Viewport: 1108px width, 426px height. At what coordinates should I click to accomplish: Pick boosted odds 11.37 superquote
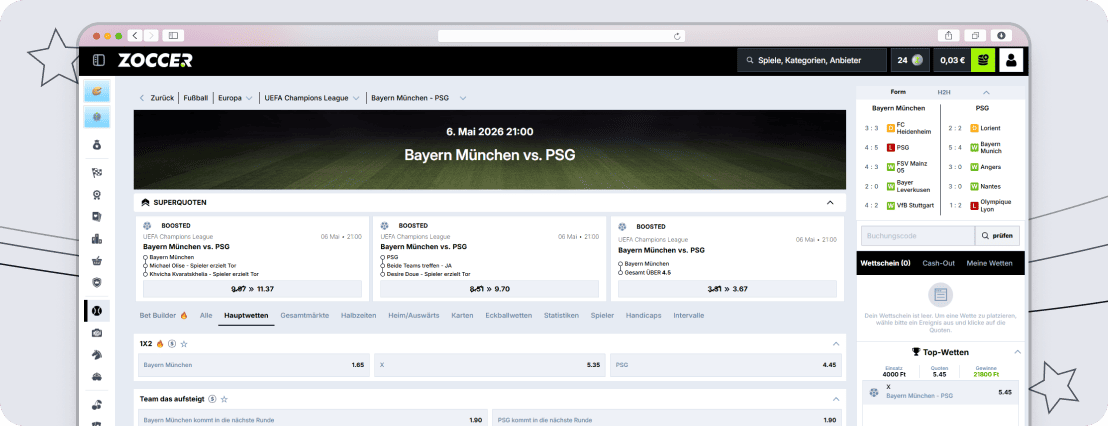pyautogui.click(x=252, y=289)
